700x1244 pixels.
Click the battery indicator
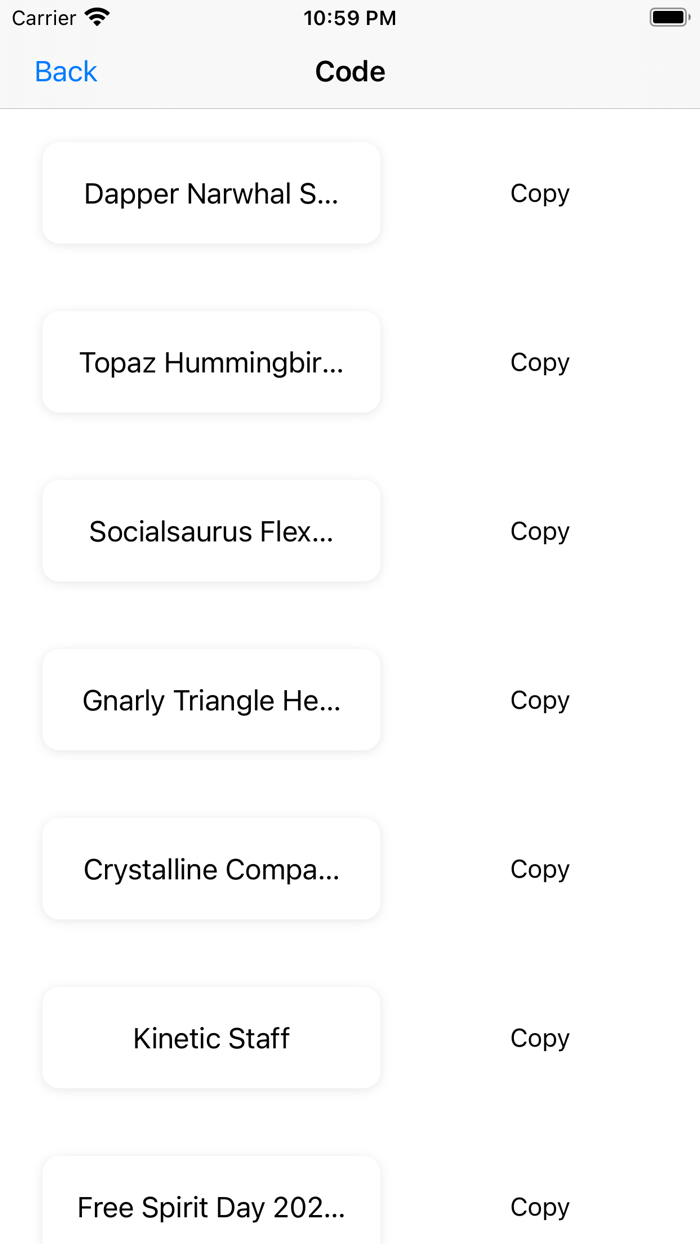point(668,17)
